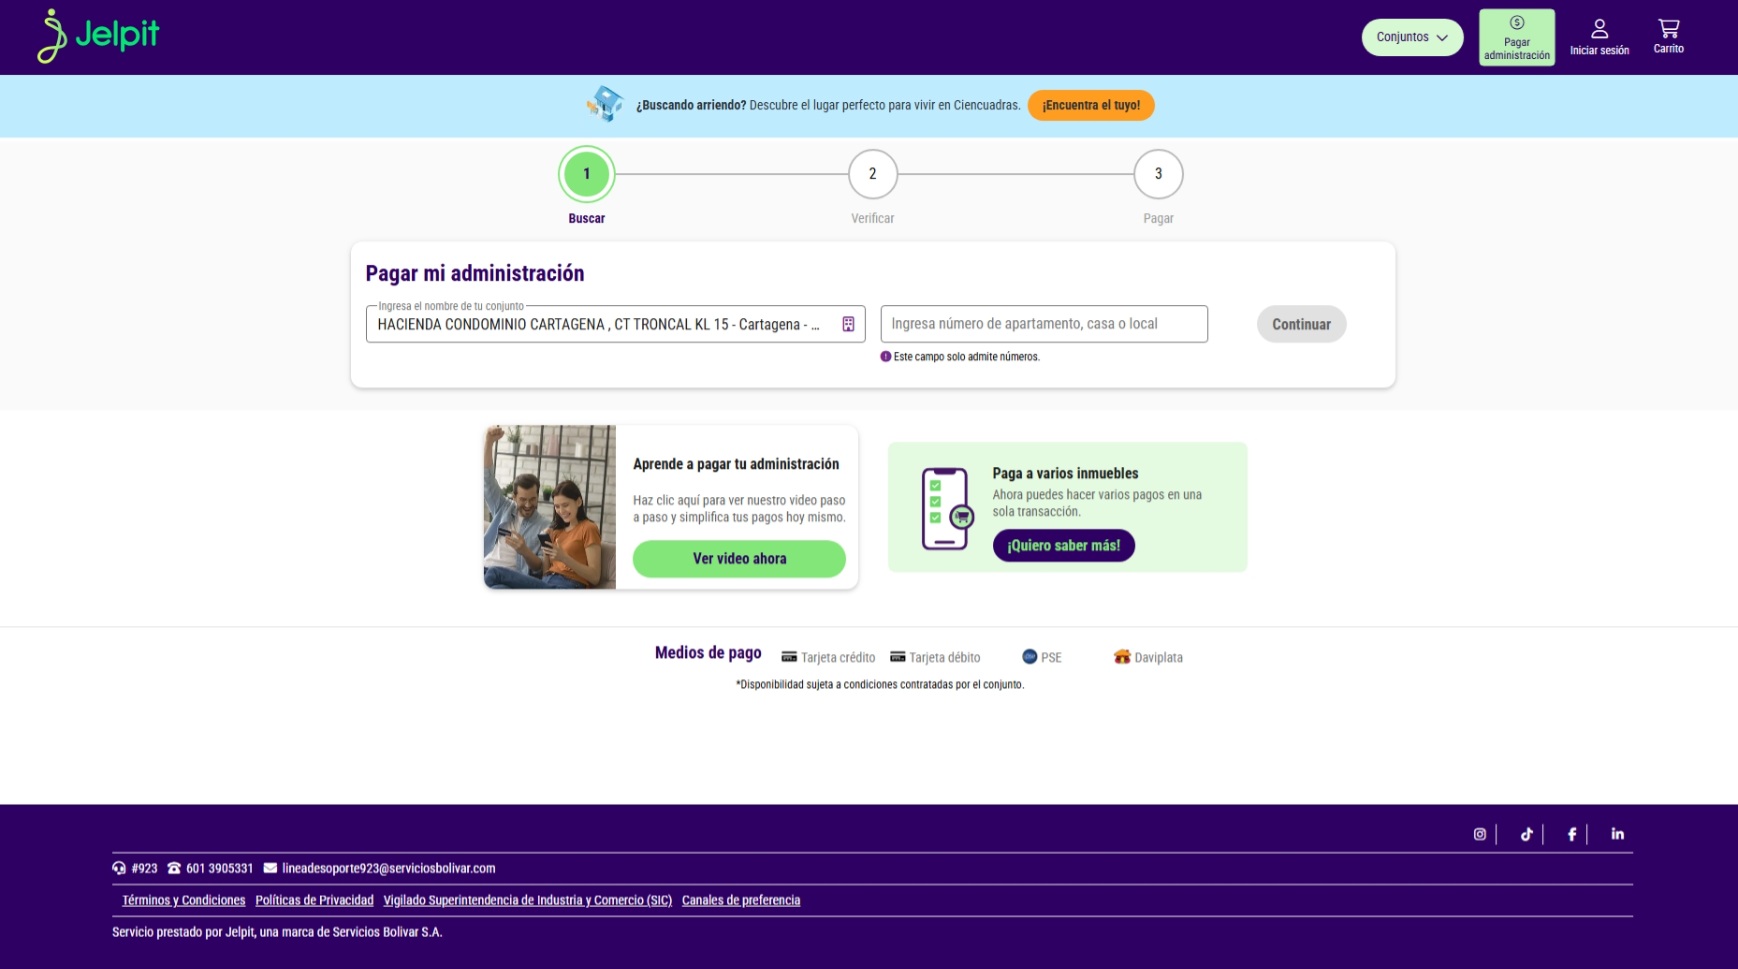Open Términos y Condiciones link
Image resolution: width=1738 pixels, height=969 pixels.
click(x=184, y=900)
